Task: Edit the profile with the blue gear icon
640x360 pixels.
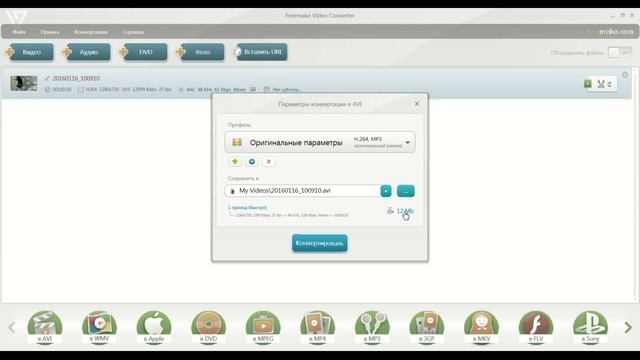Action: (252, 162)
